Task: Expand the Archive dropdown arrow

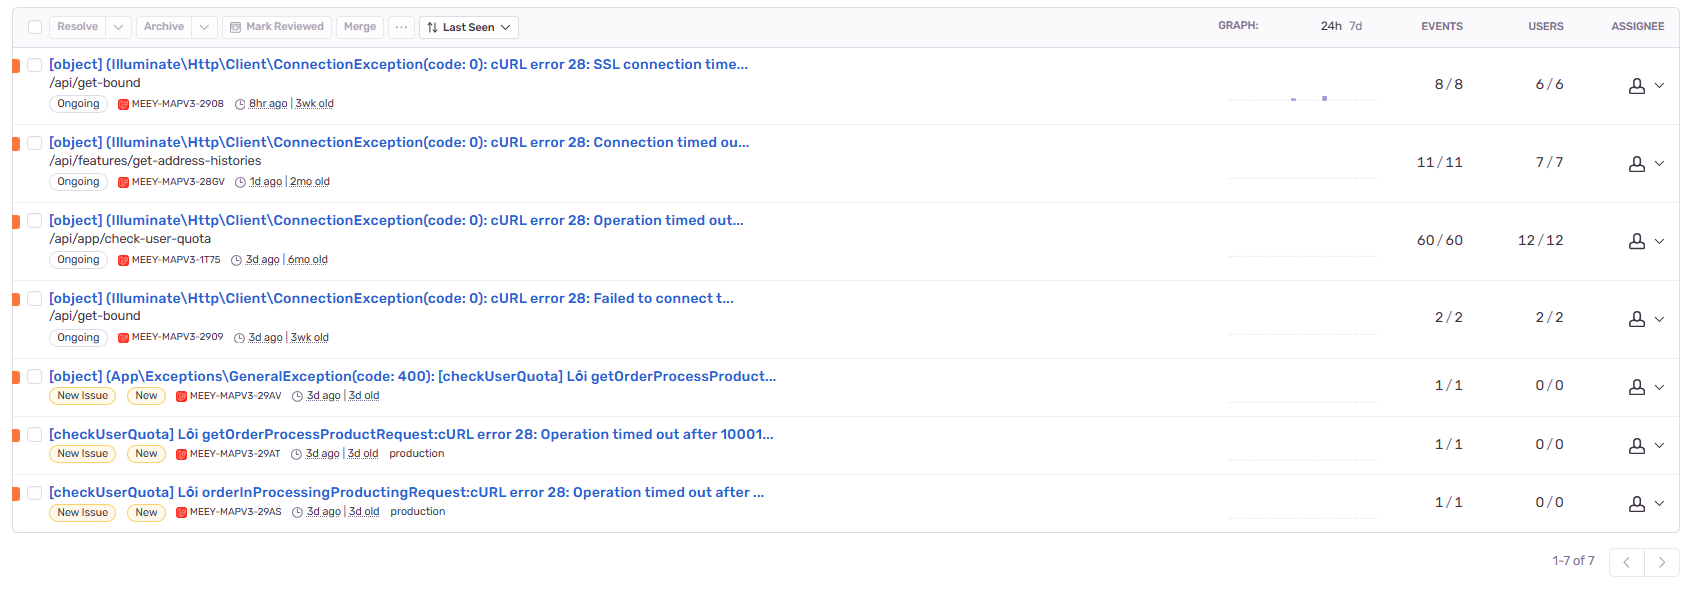Action: 204,27
